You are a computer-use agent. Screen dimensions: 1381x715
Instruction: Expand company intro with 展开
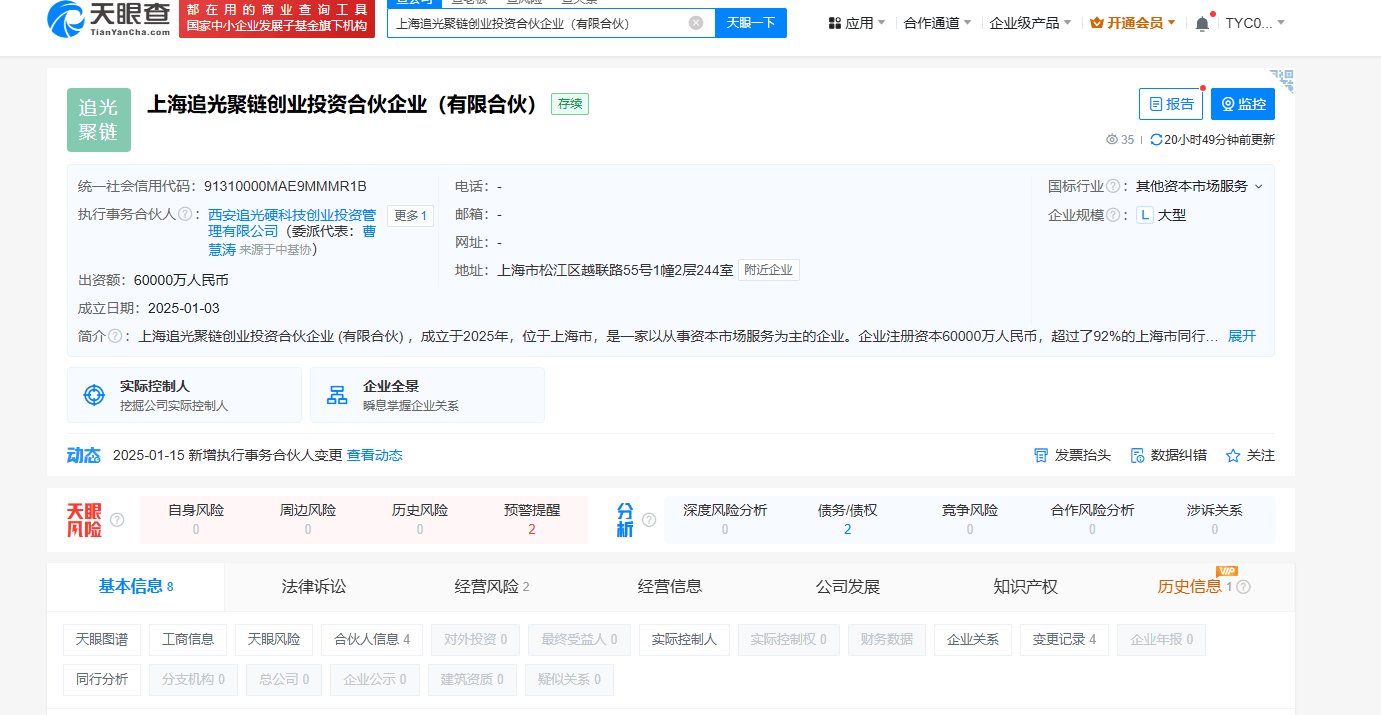1242,336
